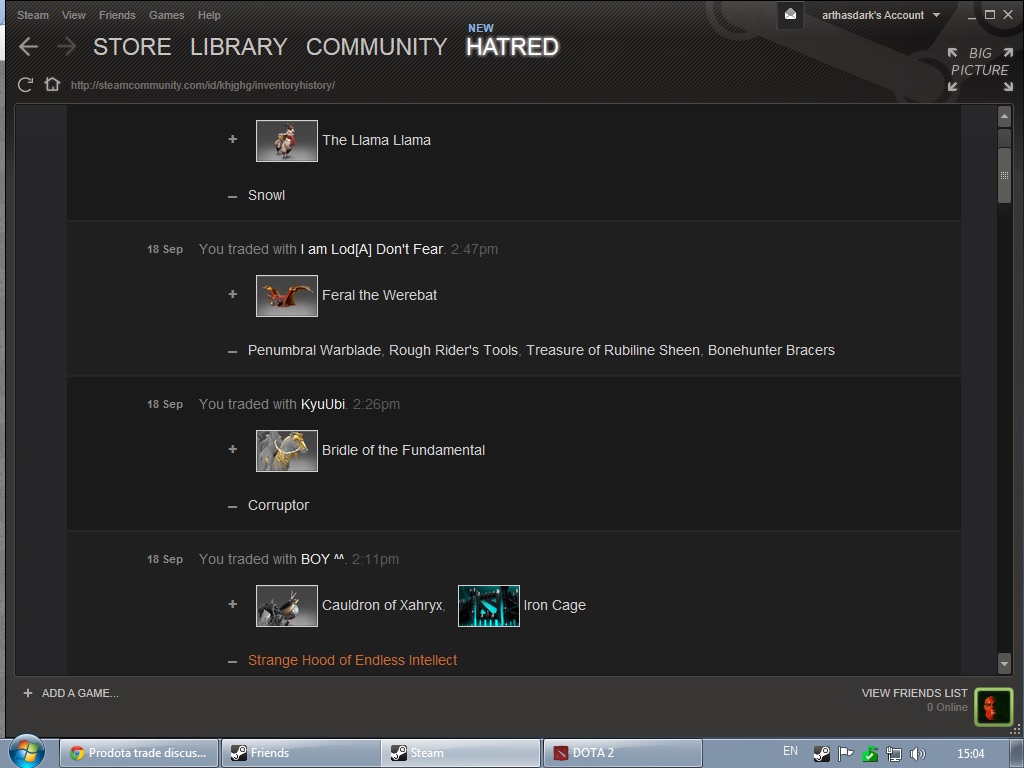Switch to Big Picture mode
This screenshot has height=768, width=1024.
click(980, 69)
